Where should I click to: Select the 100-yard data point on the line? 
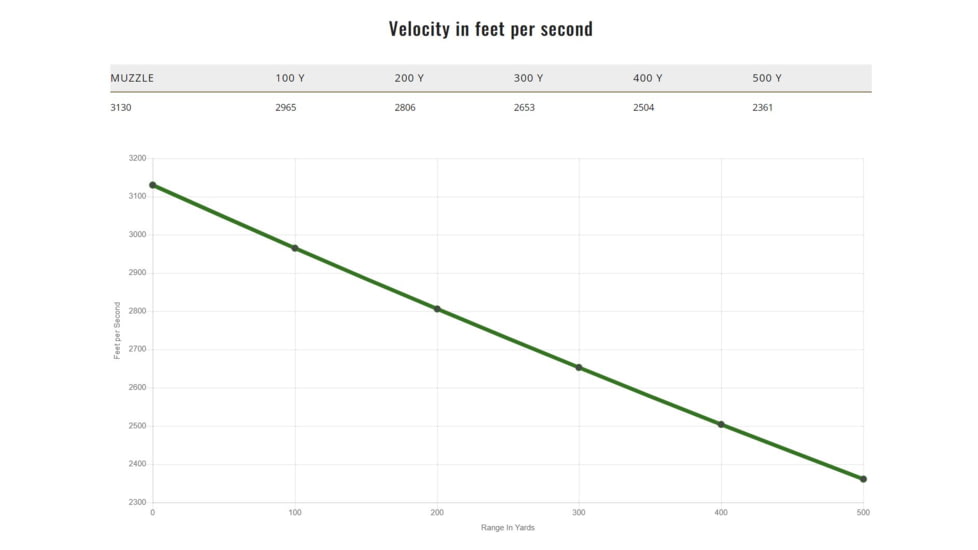coord(295,248)
